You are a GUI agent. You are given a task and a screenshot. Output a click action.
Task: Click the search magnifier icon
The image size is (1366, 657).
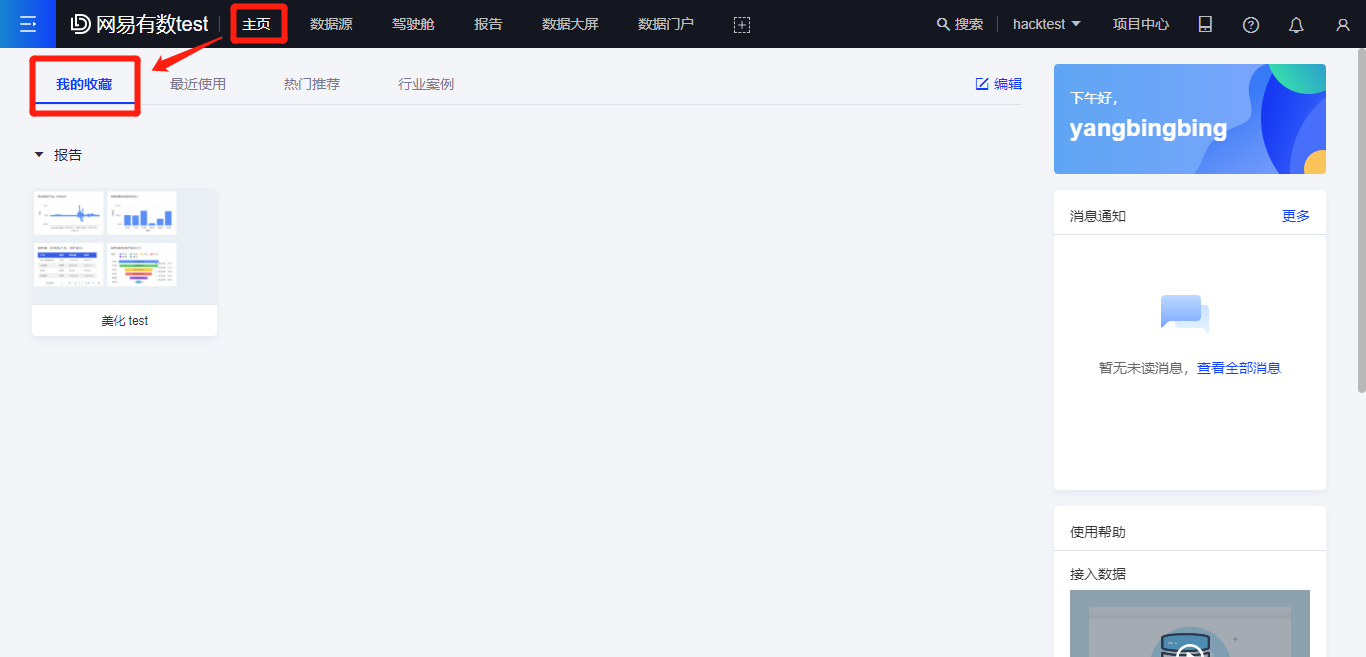click(x=943, y=24)
